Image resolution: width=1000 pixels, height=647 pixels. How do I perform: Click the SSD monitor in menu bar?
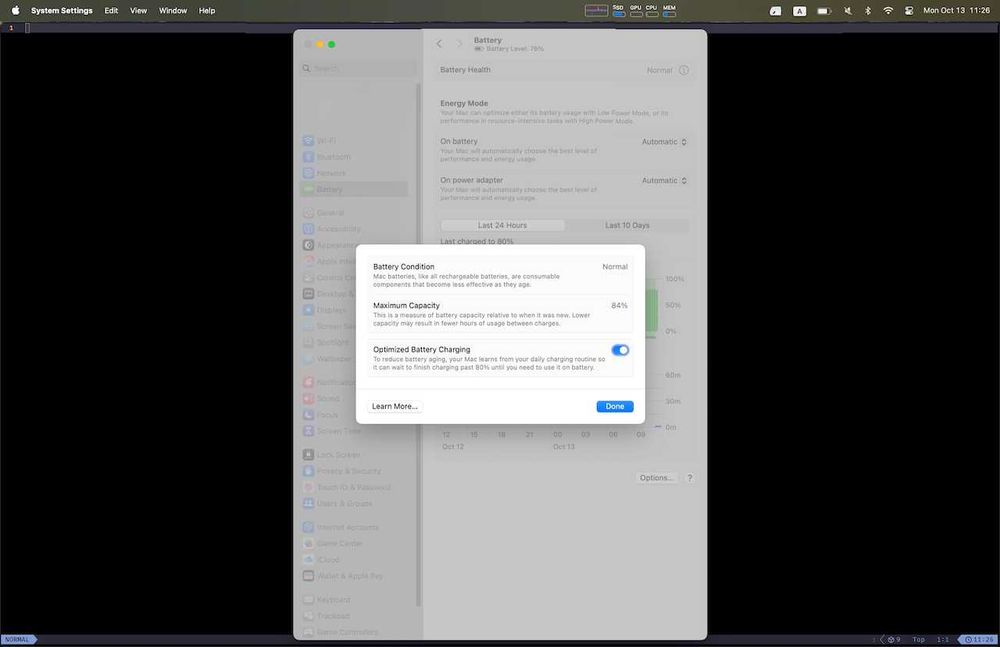click(x=619, y=10)
